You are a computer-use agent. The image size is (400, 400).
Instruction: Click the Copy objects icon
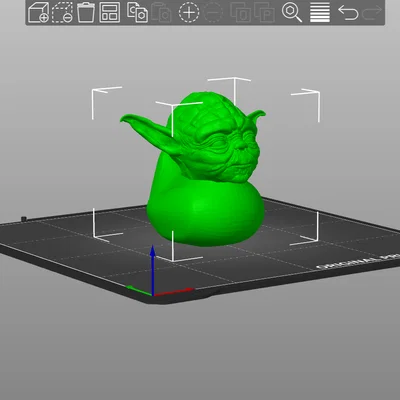coord(137,12)
